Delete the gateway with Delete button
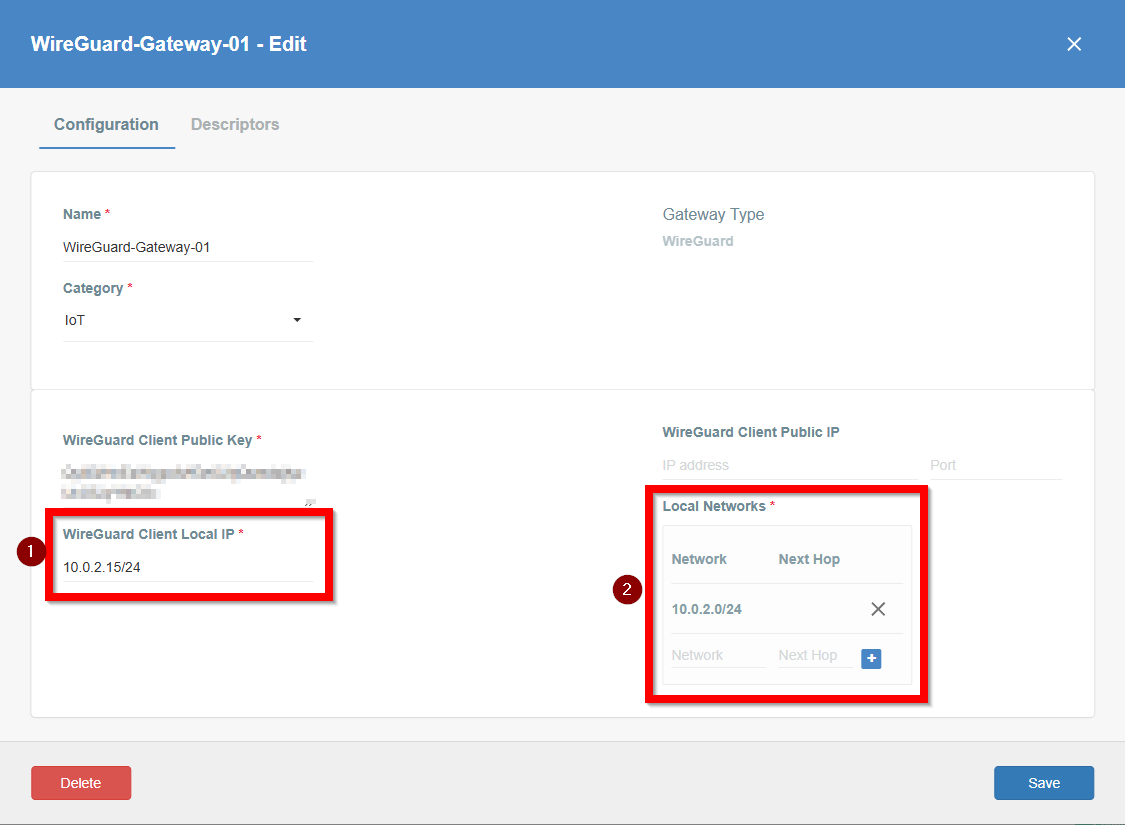 (81, 783)
